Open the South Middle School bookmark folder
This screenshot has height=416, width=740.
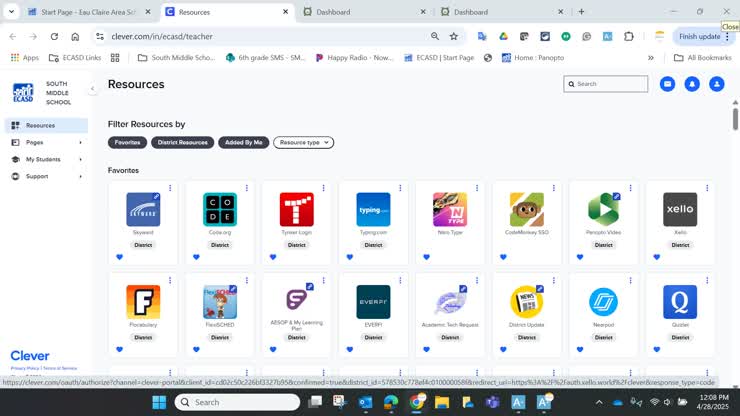pos(176,58)
